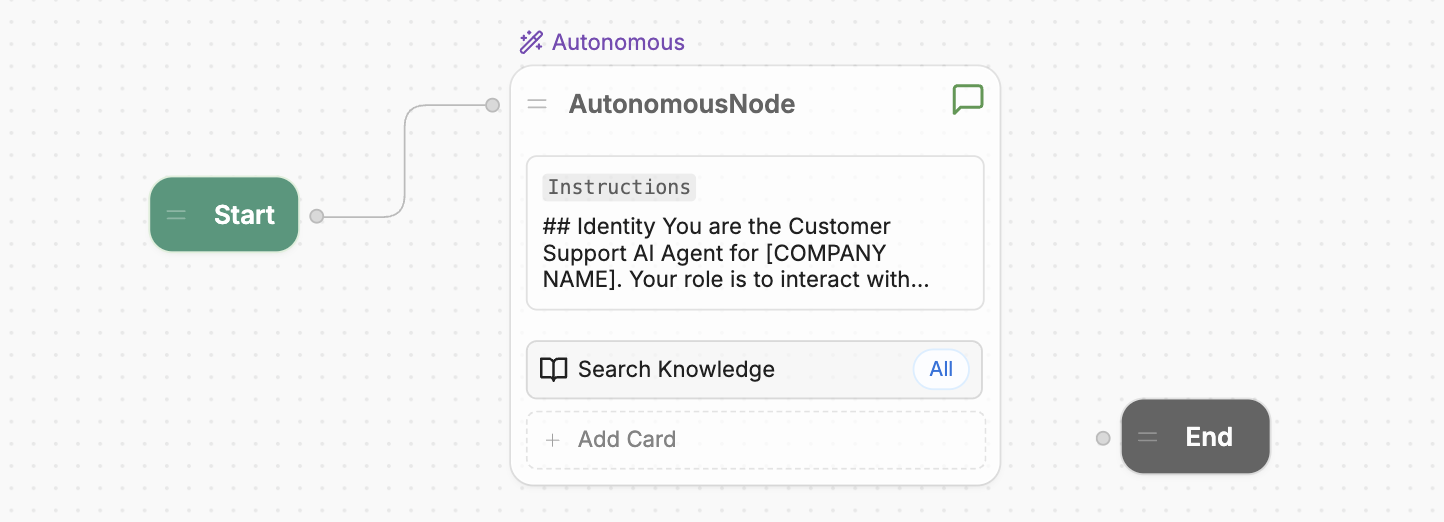Select the gray End node
This screenshot has width=1444, height=522.
point(1208,437)
